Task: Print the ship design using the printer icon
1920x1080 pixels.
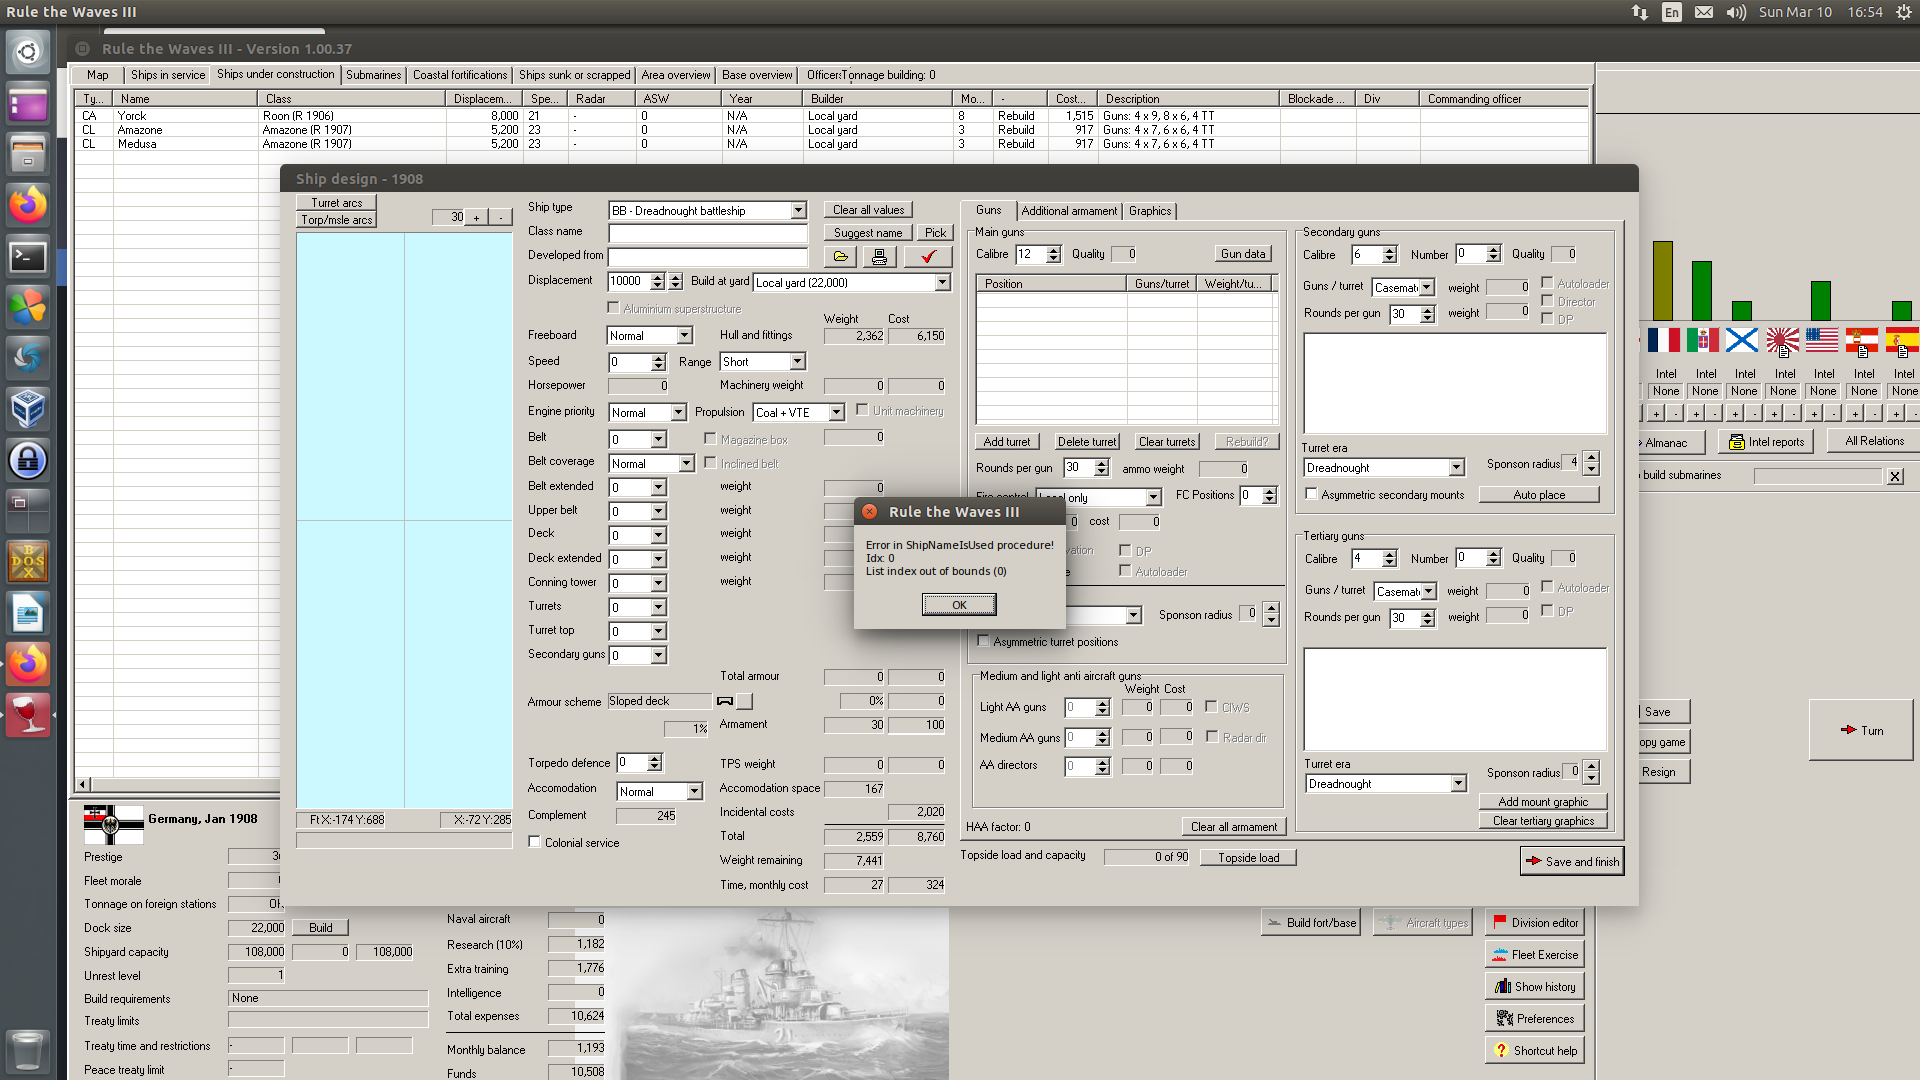Action: coord(880,256)
